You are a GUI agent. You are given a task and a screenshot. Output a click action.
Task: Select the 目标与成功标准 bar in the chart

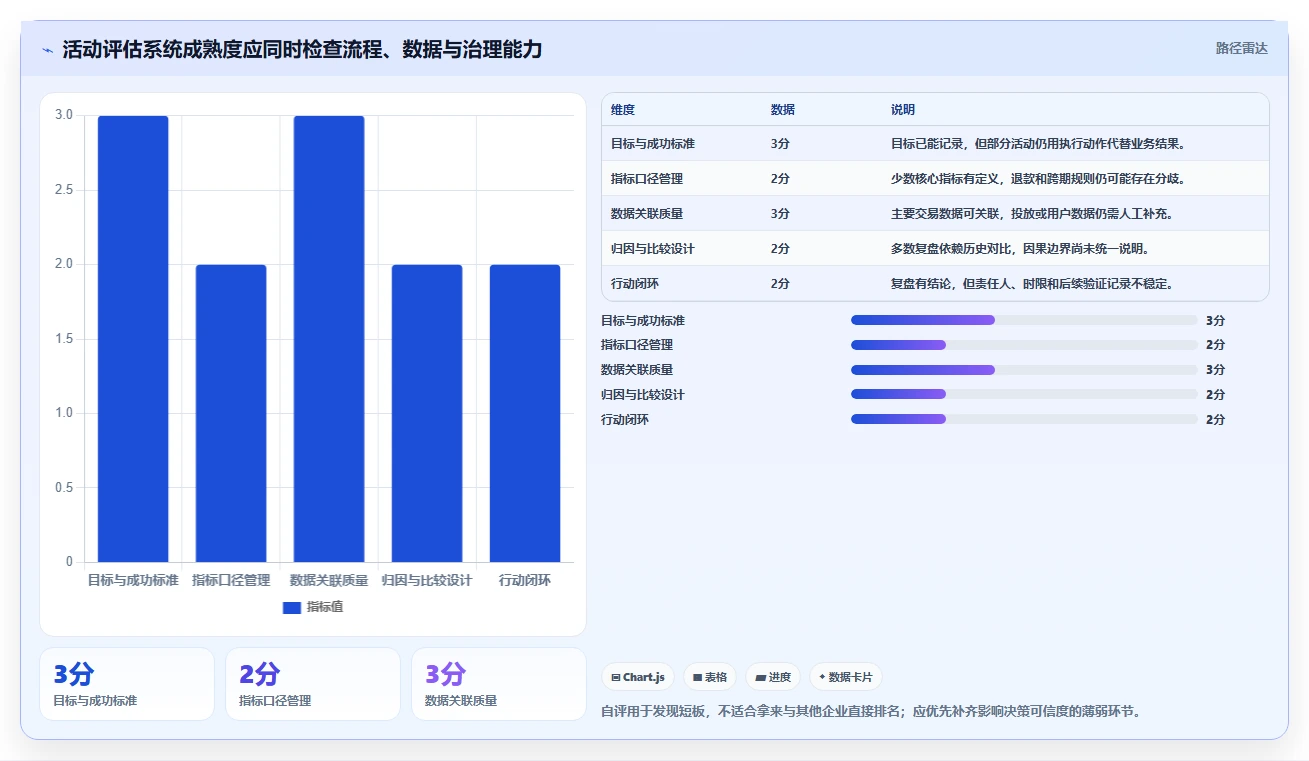tap(133, 339)
